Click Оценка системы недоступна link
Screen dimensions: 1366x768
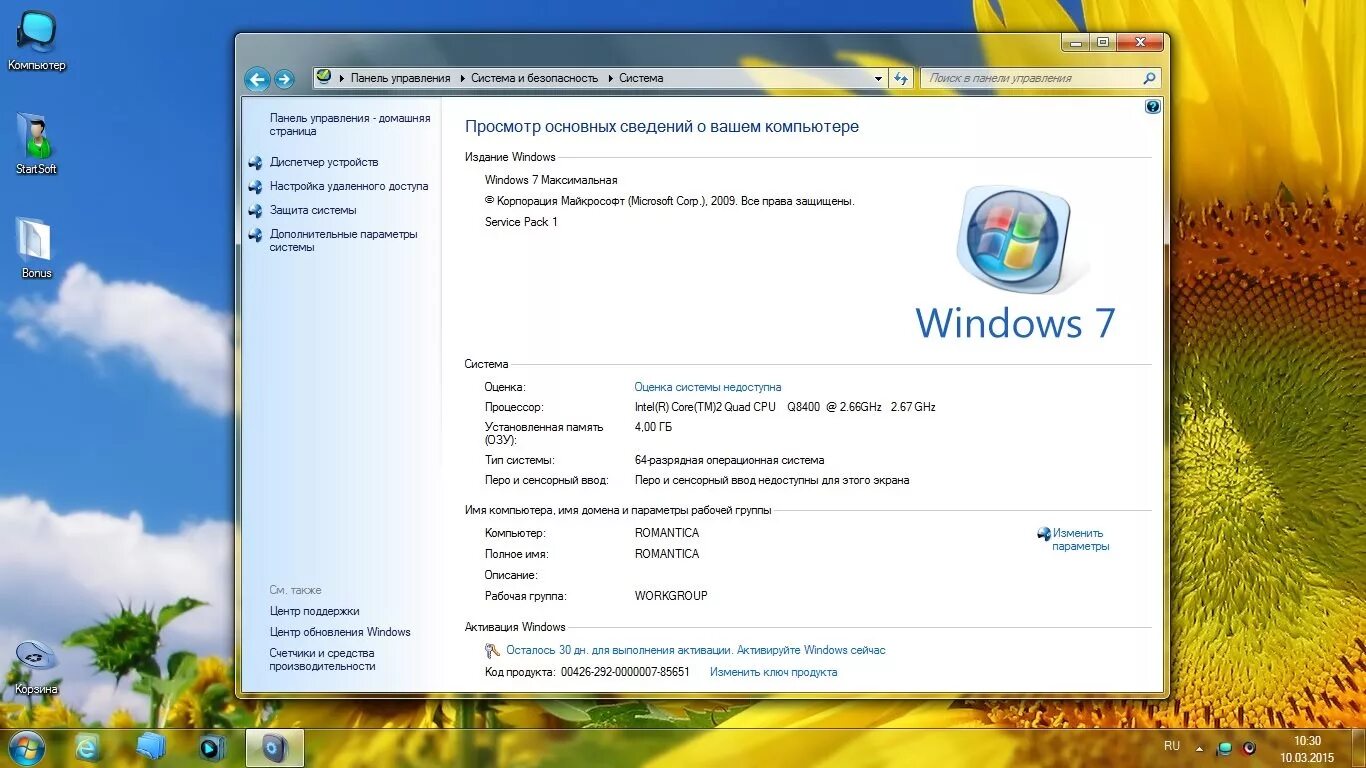(708, 387)
